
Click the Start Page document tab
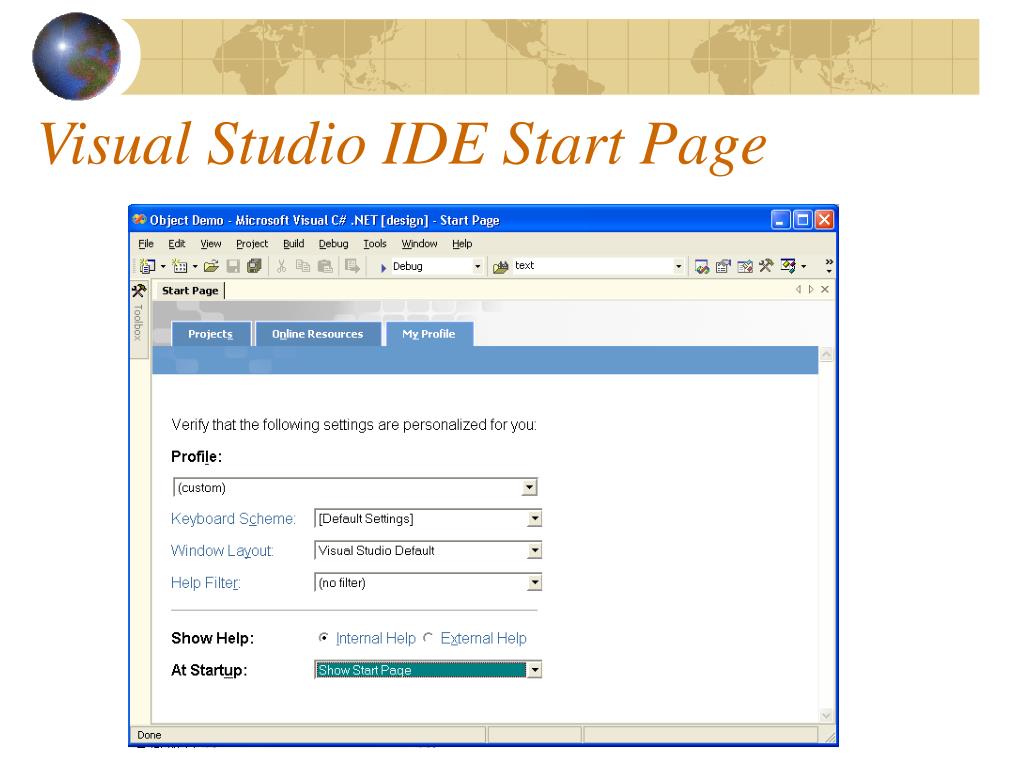point(189,291)
